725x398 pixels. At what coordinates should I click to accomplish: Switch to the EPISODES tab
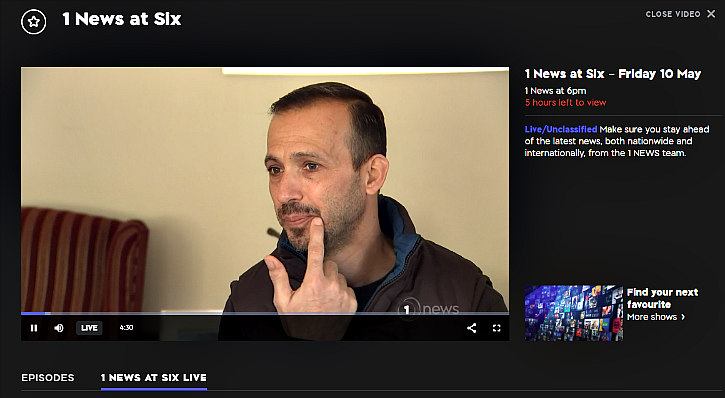click(48, 378)
